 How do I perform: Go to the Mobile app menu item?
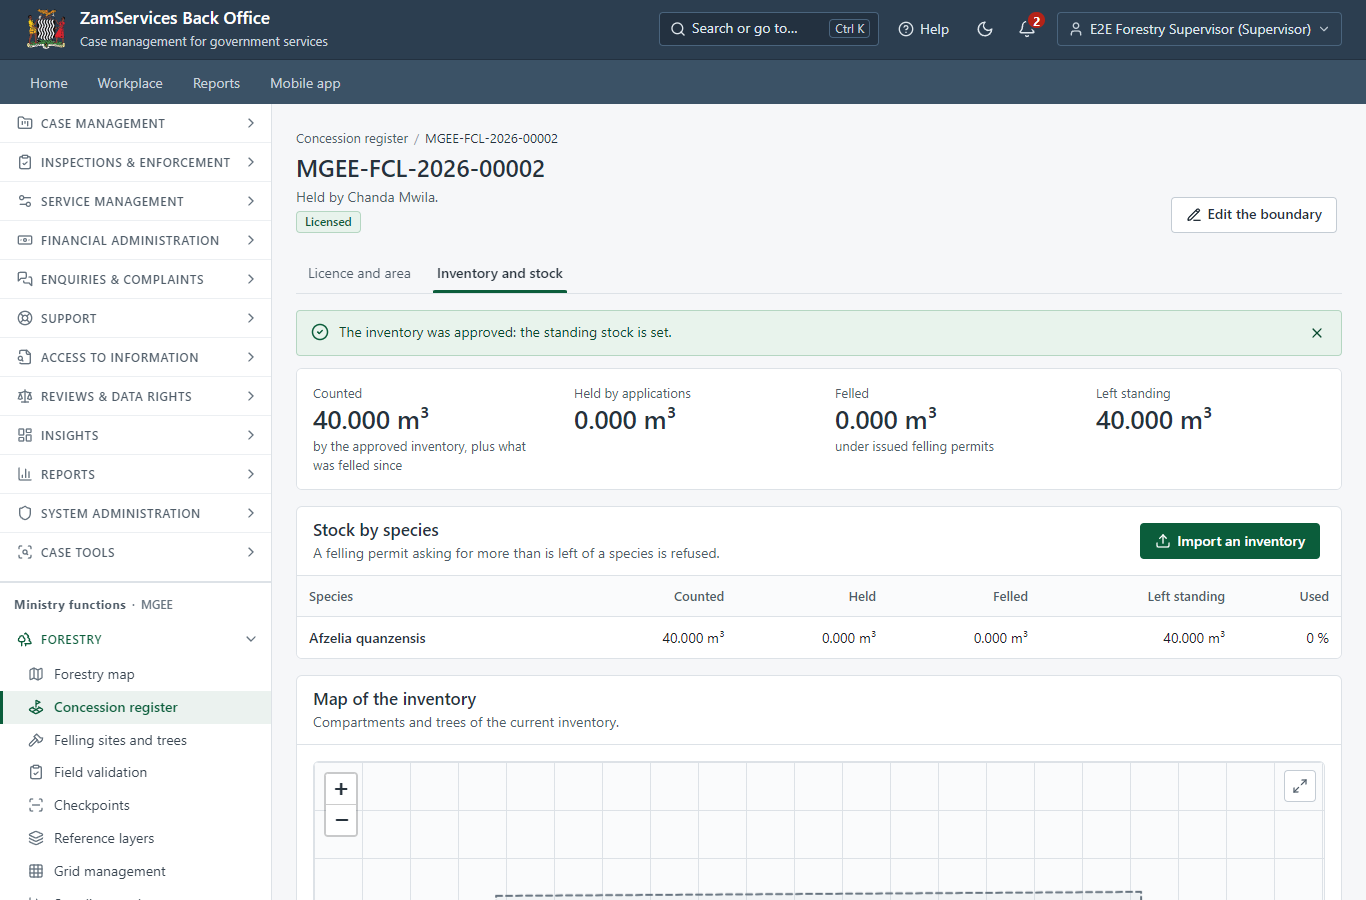tap(305, 83)
